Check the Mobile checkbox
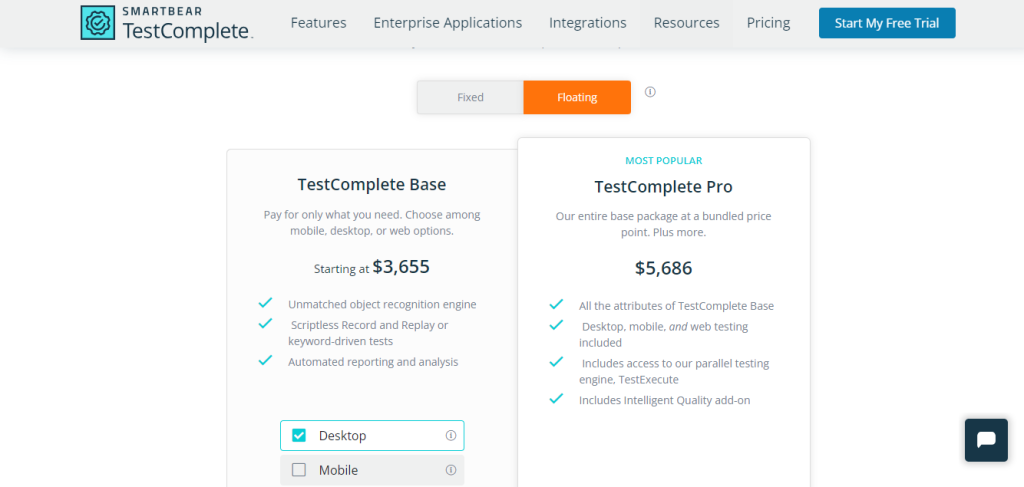The image size is (1024, 487). tap(298, 470)
